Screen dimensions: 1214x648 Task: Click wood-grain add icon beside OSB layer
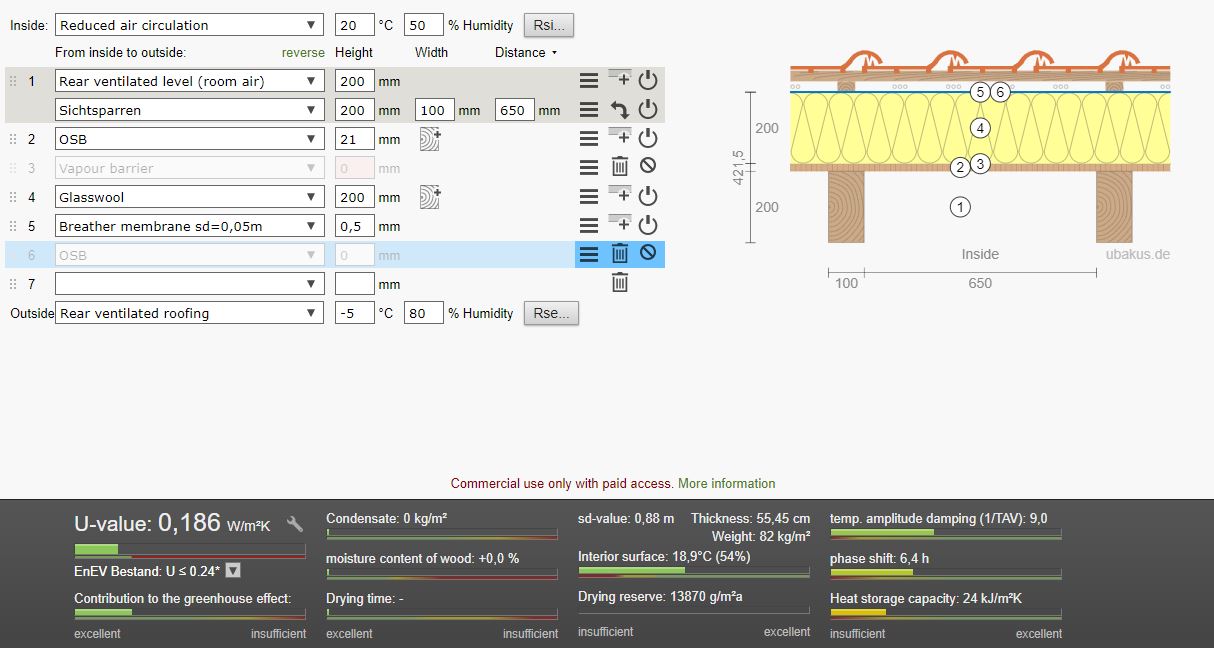tap(430, 139)
